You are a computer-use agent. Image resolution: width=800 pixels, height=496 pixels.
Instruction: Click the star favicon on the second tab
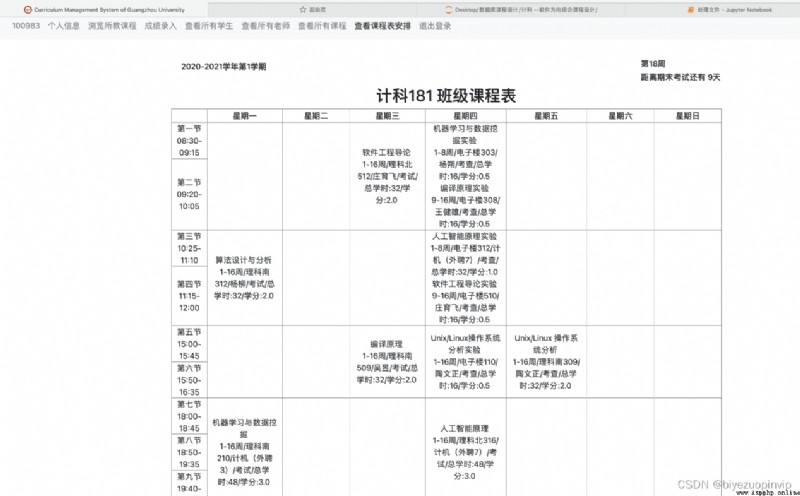303,9
